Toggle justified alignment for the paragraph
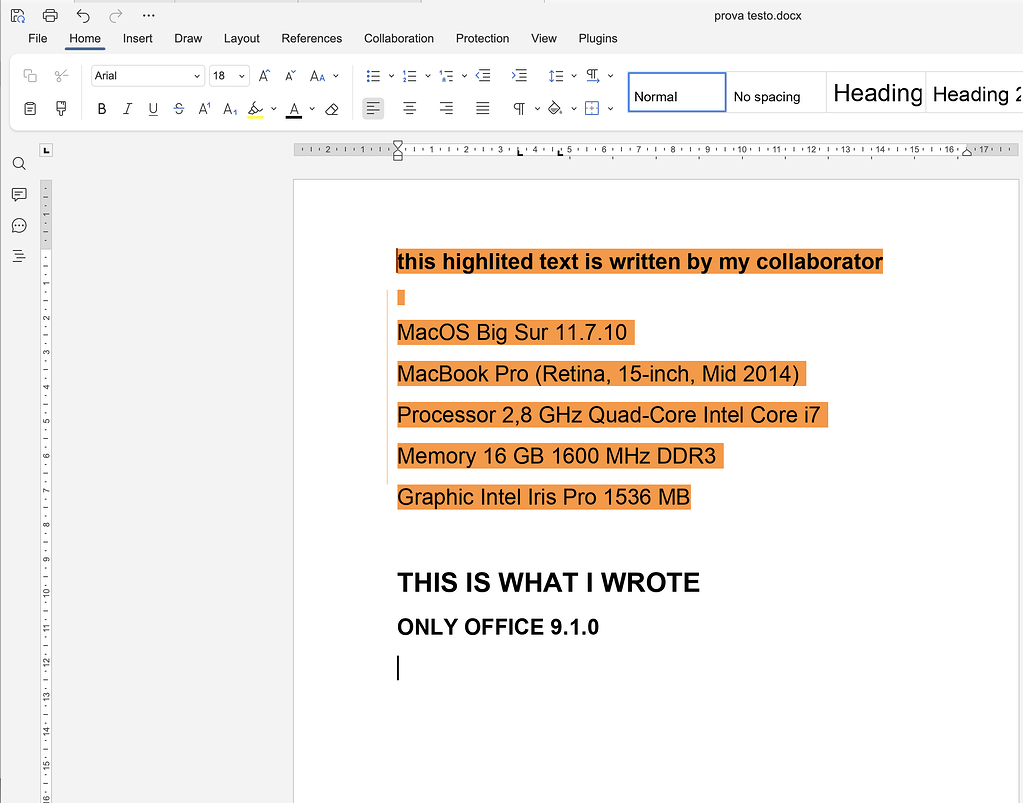The width and height of the screenshot is (1023, 803). pos(482,108)
